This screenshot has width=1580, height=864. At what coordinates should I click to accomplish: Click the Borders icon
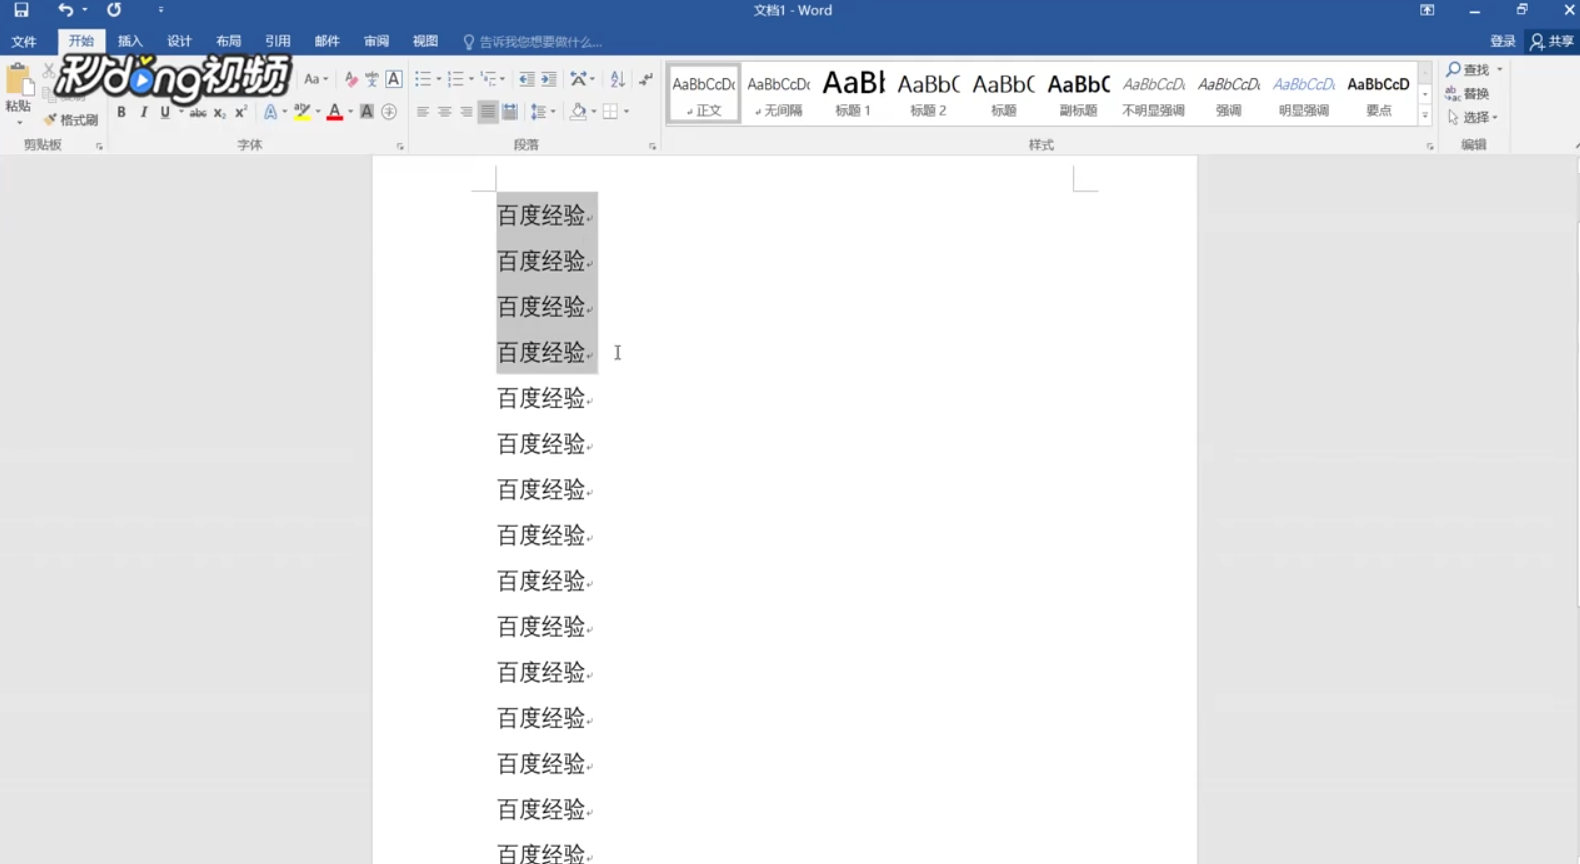610,112
